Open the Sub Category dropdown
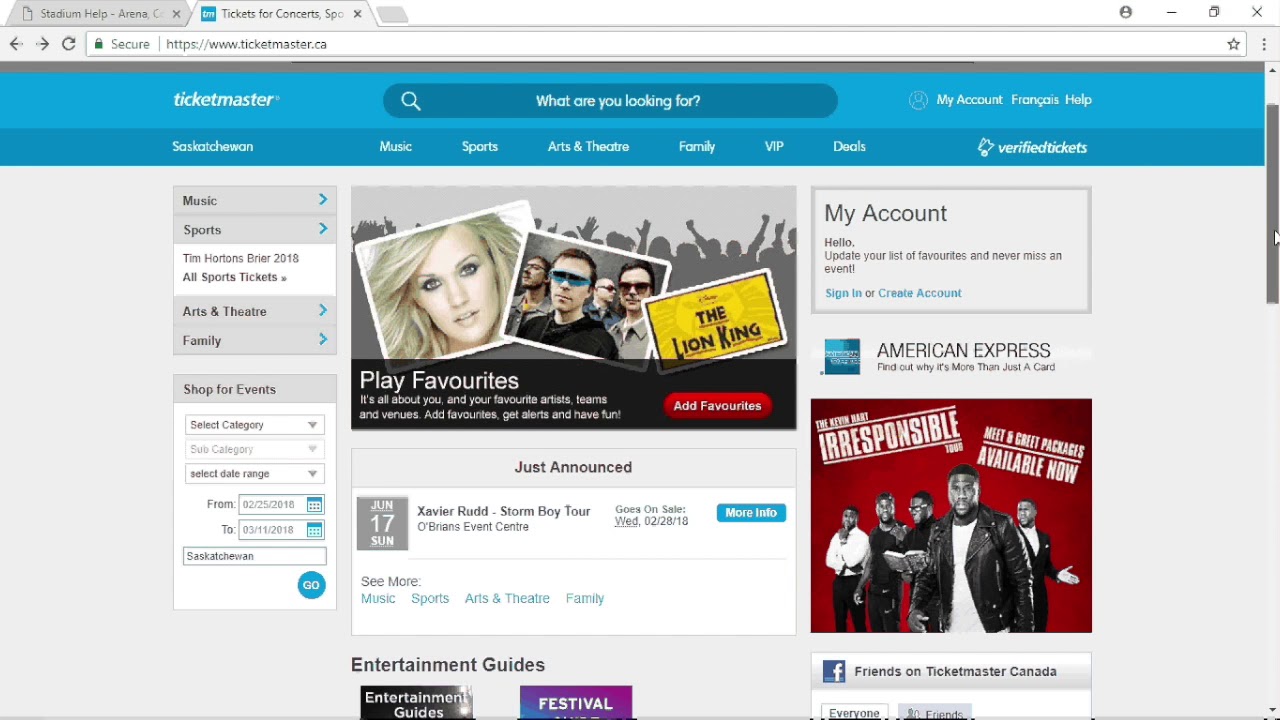Viewport: 1280px width, 720px height. [x=254, y=449]
